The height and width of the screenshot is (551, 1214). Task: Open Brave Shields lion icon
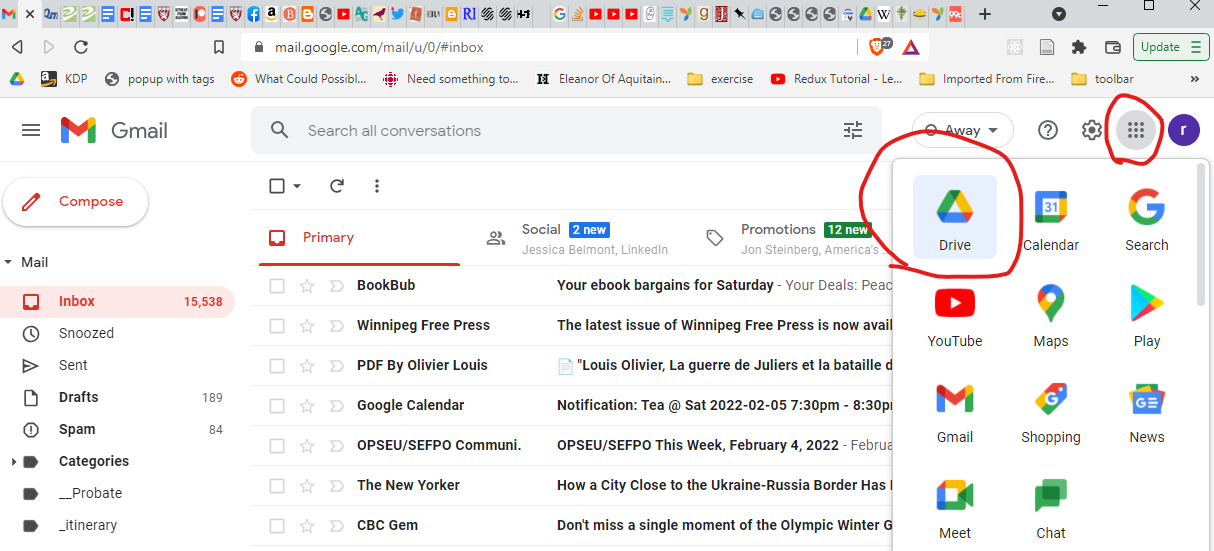877,47
